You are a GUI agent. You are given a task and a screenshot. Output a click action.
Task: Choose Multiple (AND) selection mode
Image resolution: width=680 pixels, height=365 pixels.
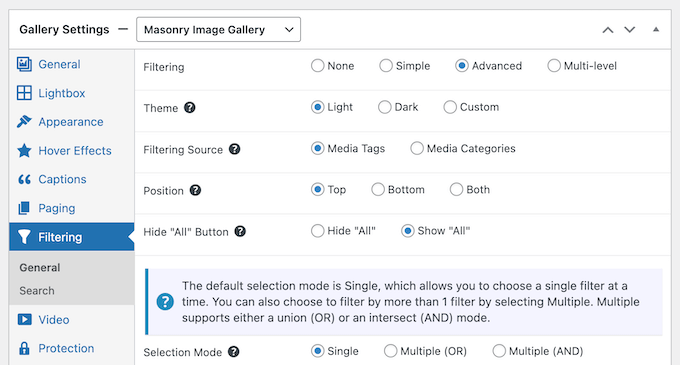pyautogui.click(x=499, y=351)
